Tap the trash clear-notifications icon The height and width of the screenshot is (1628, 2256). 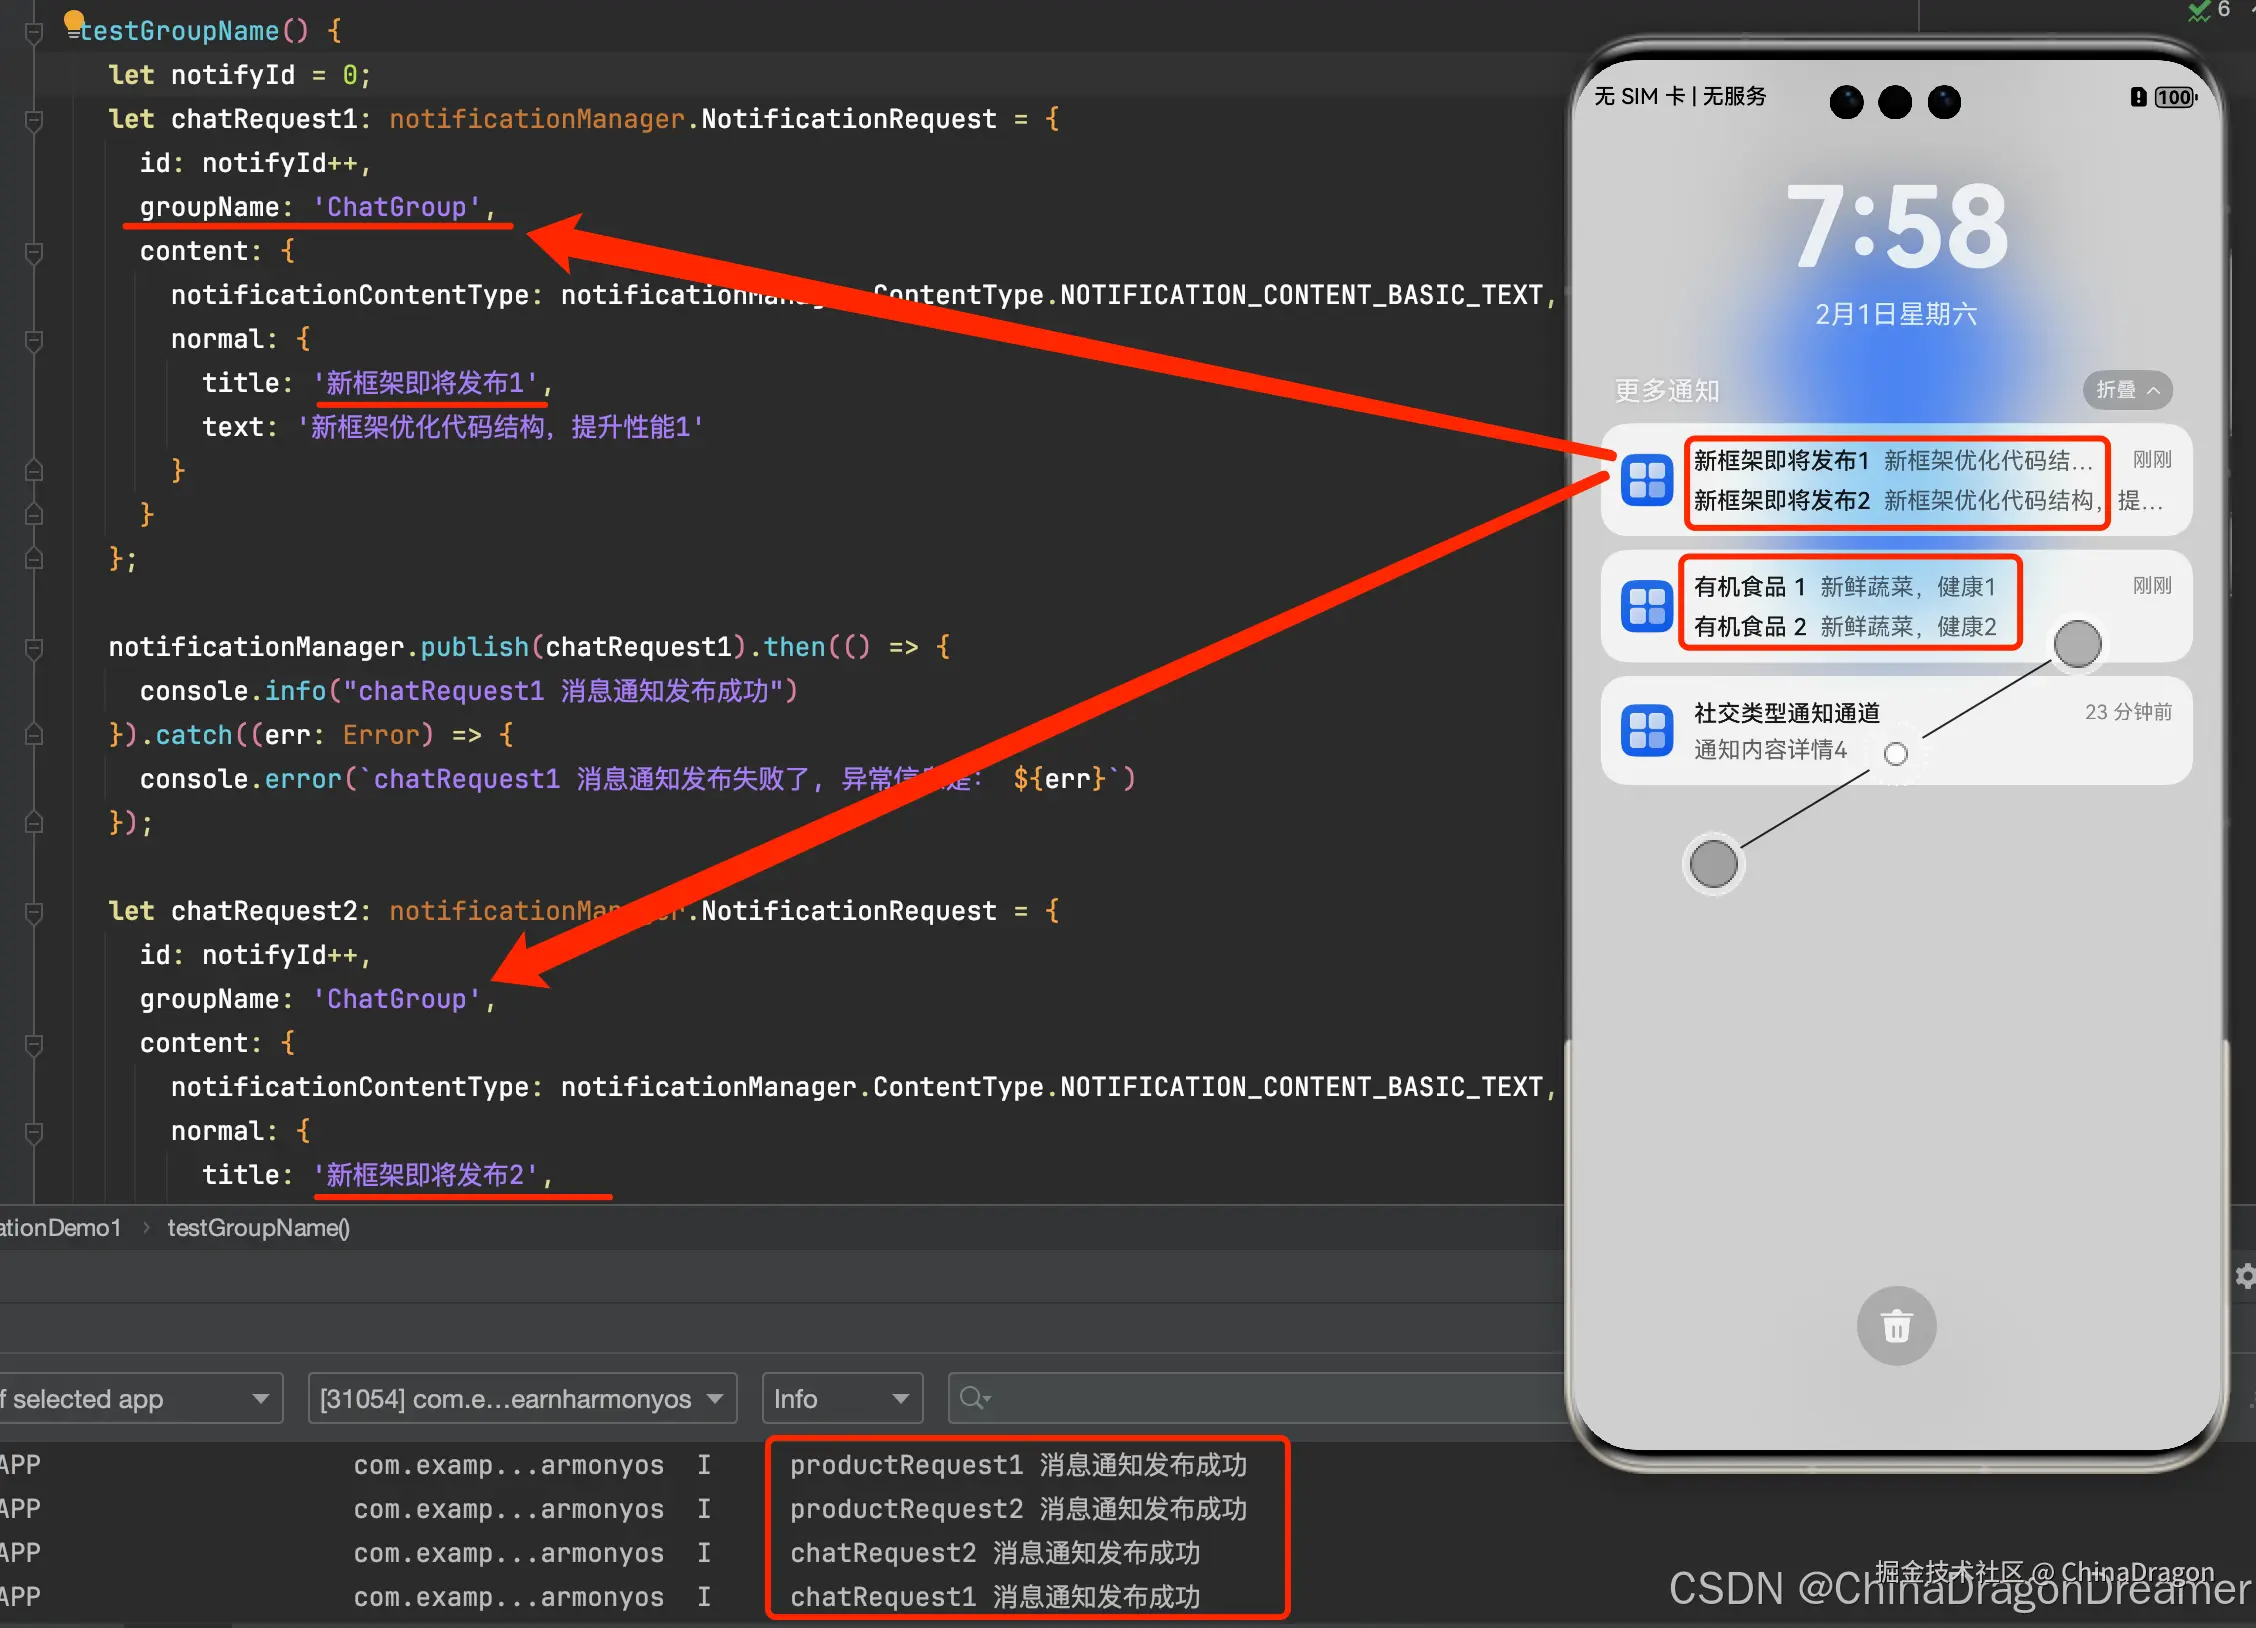(x=1895, y=1326)
